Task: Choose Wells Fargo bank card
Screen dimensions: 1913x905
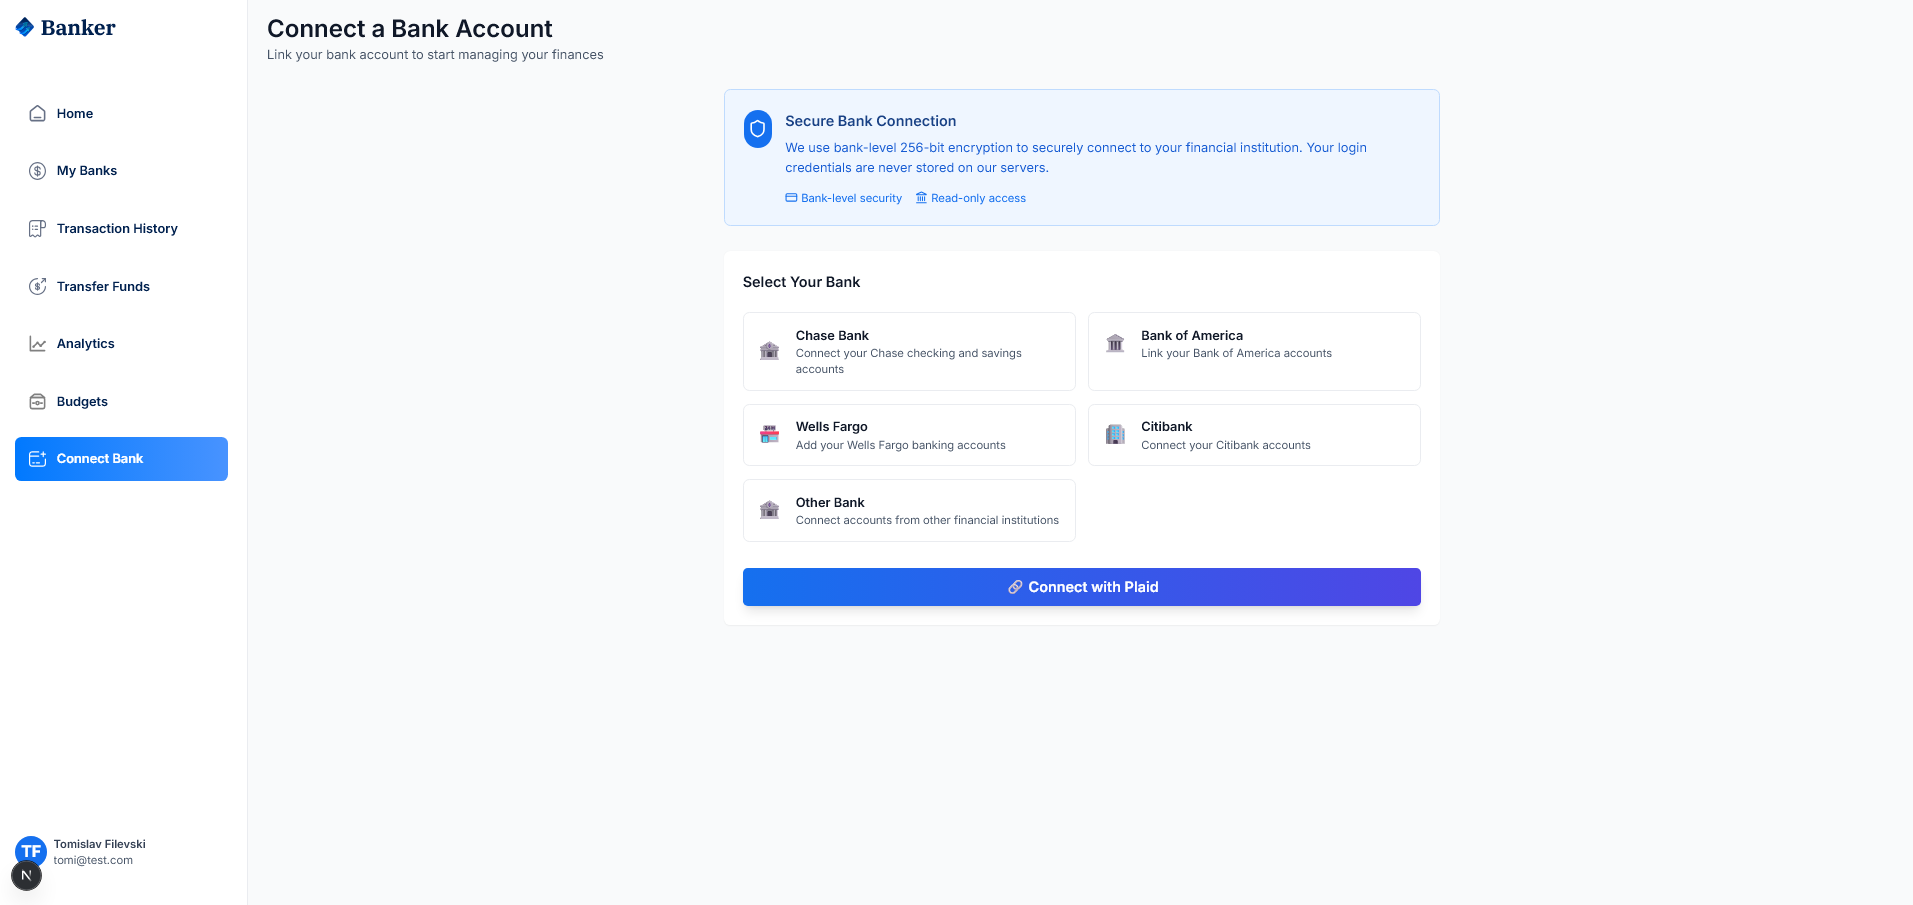Action: click(x=908, y=435)
